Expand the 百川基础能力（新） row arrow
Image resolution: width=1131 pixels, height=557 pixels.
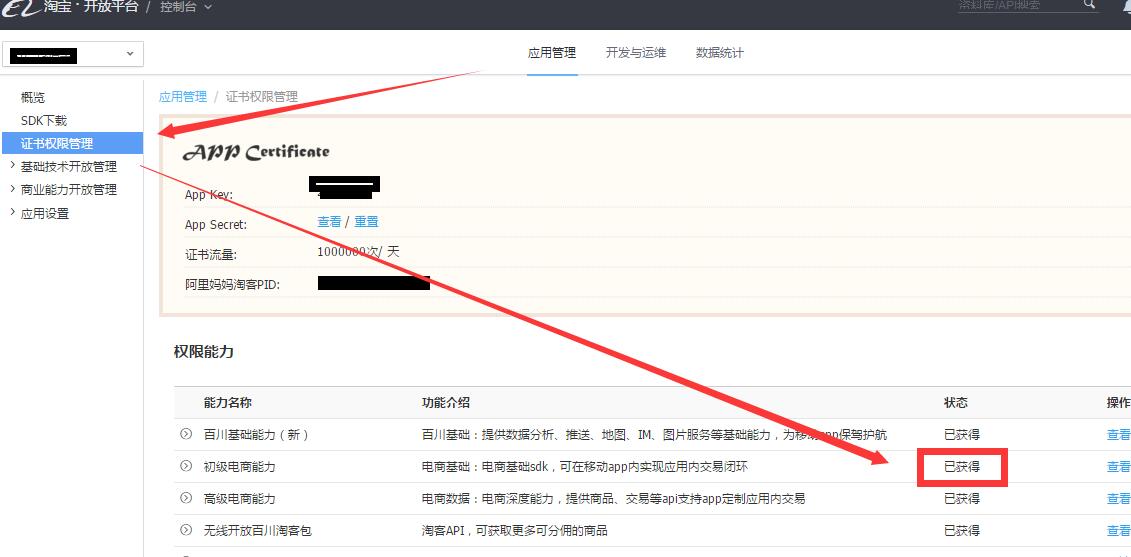tap(186, 434)
